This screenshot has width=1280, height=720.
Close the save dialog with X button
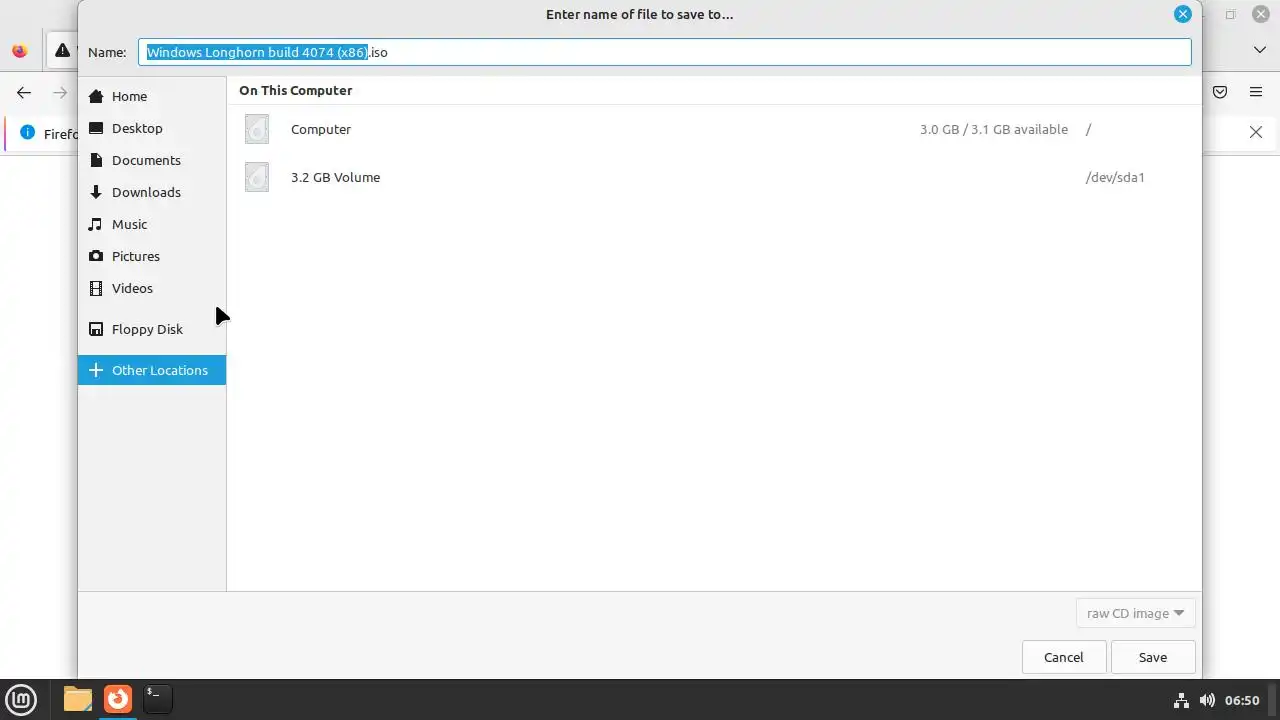[1183, 14]
